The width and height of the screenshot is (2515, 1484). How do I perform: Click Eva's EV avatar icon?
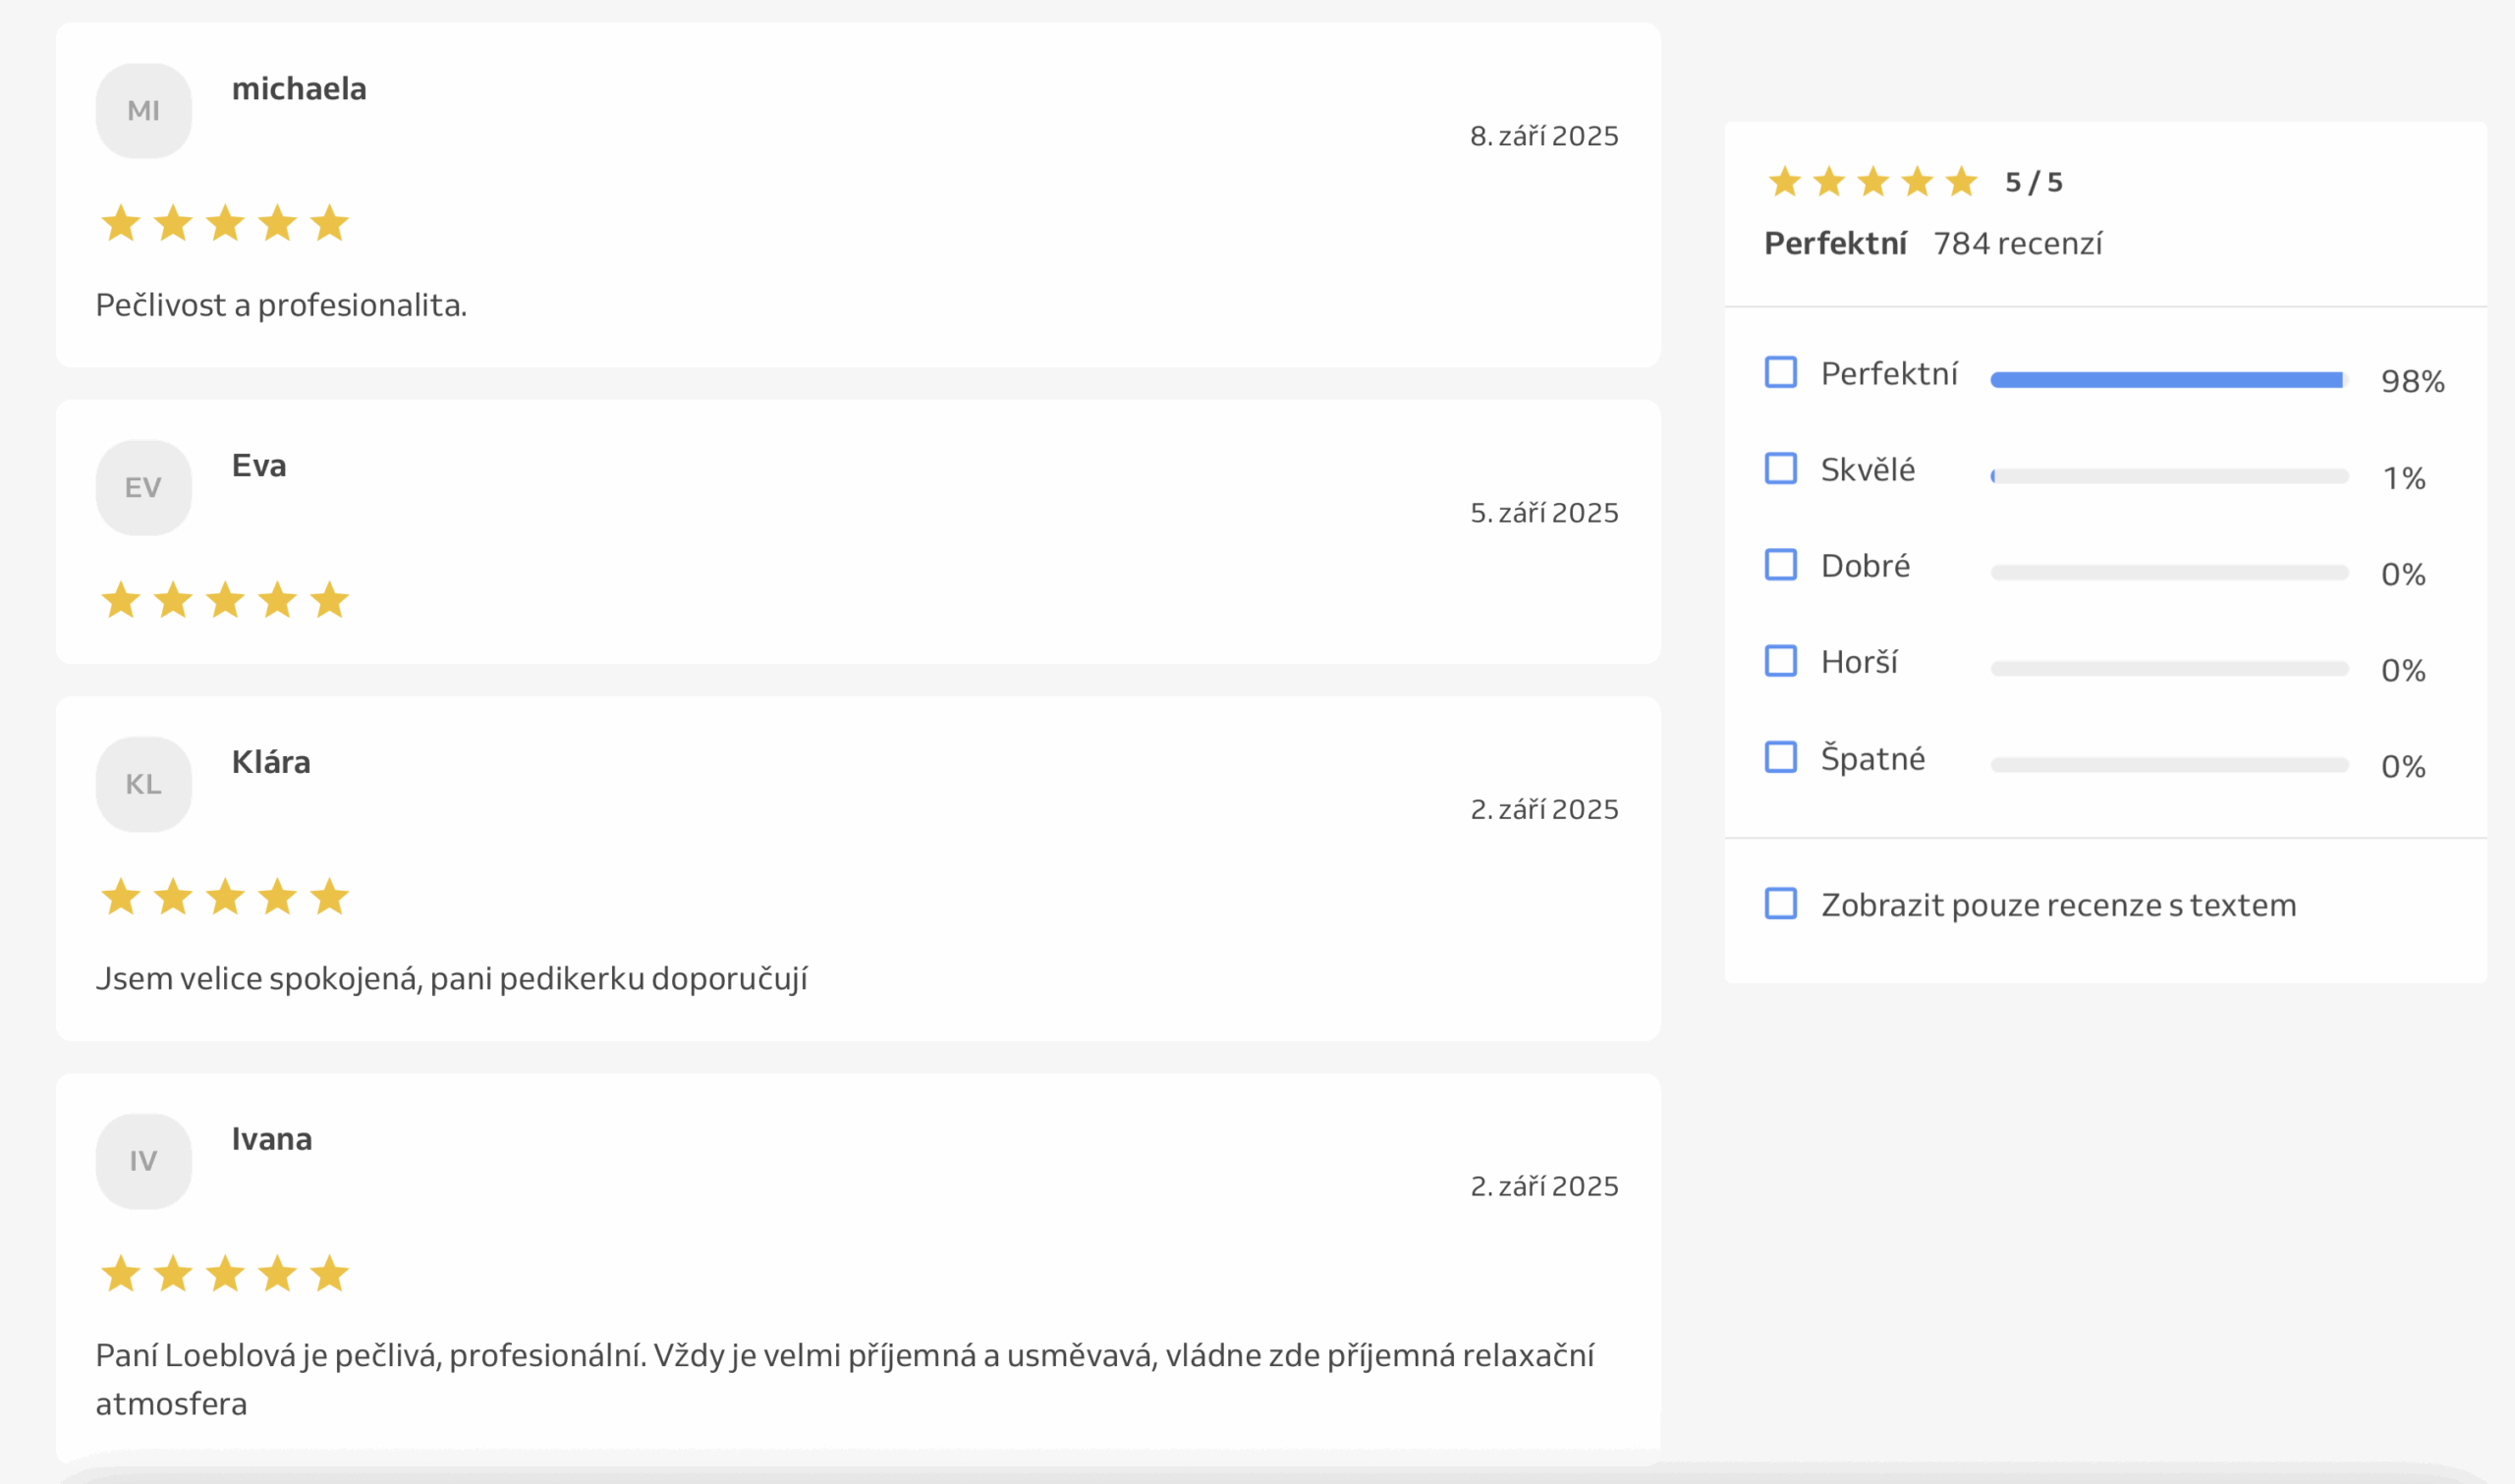coord(143,488)
